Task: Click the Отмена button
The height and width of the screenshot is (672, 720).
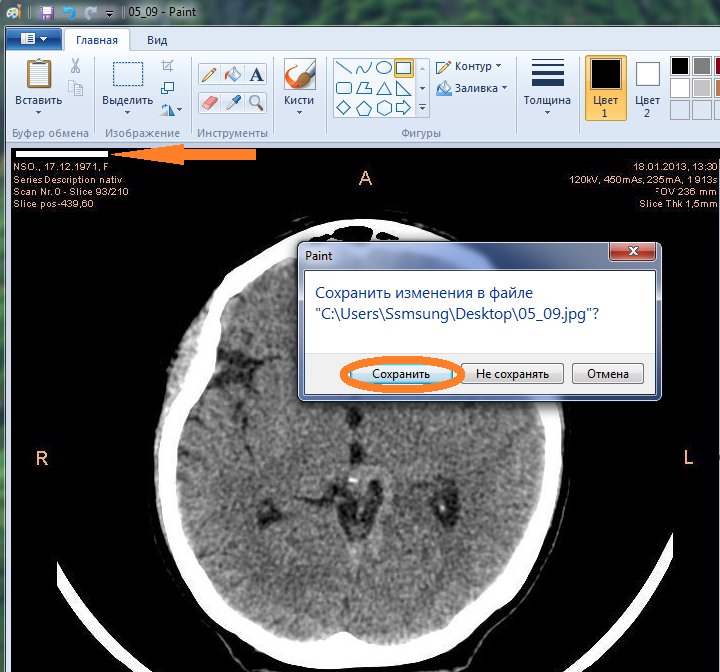Action: (x=608, y=374)
